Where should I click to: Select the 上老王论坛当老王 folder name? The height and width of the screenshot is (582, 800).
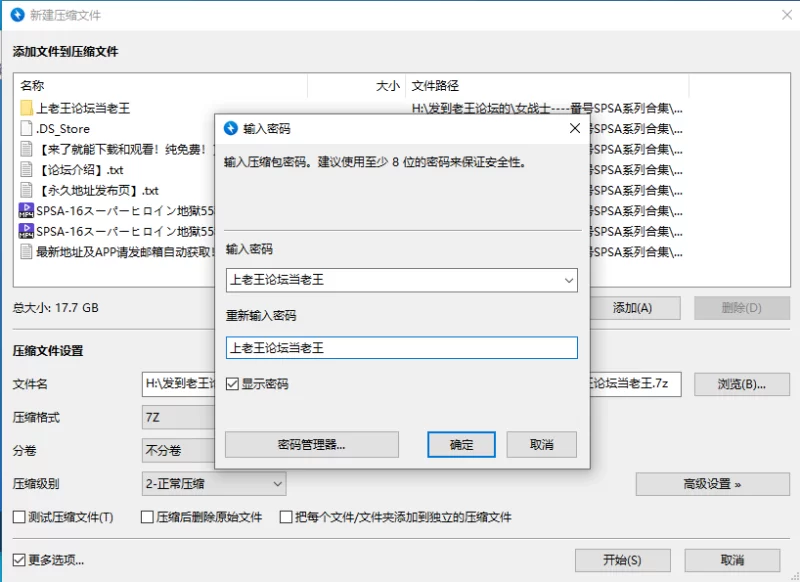coord(83,108)
